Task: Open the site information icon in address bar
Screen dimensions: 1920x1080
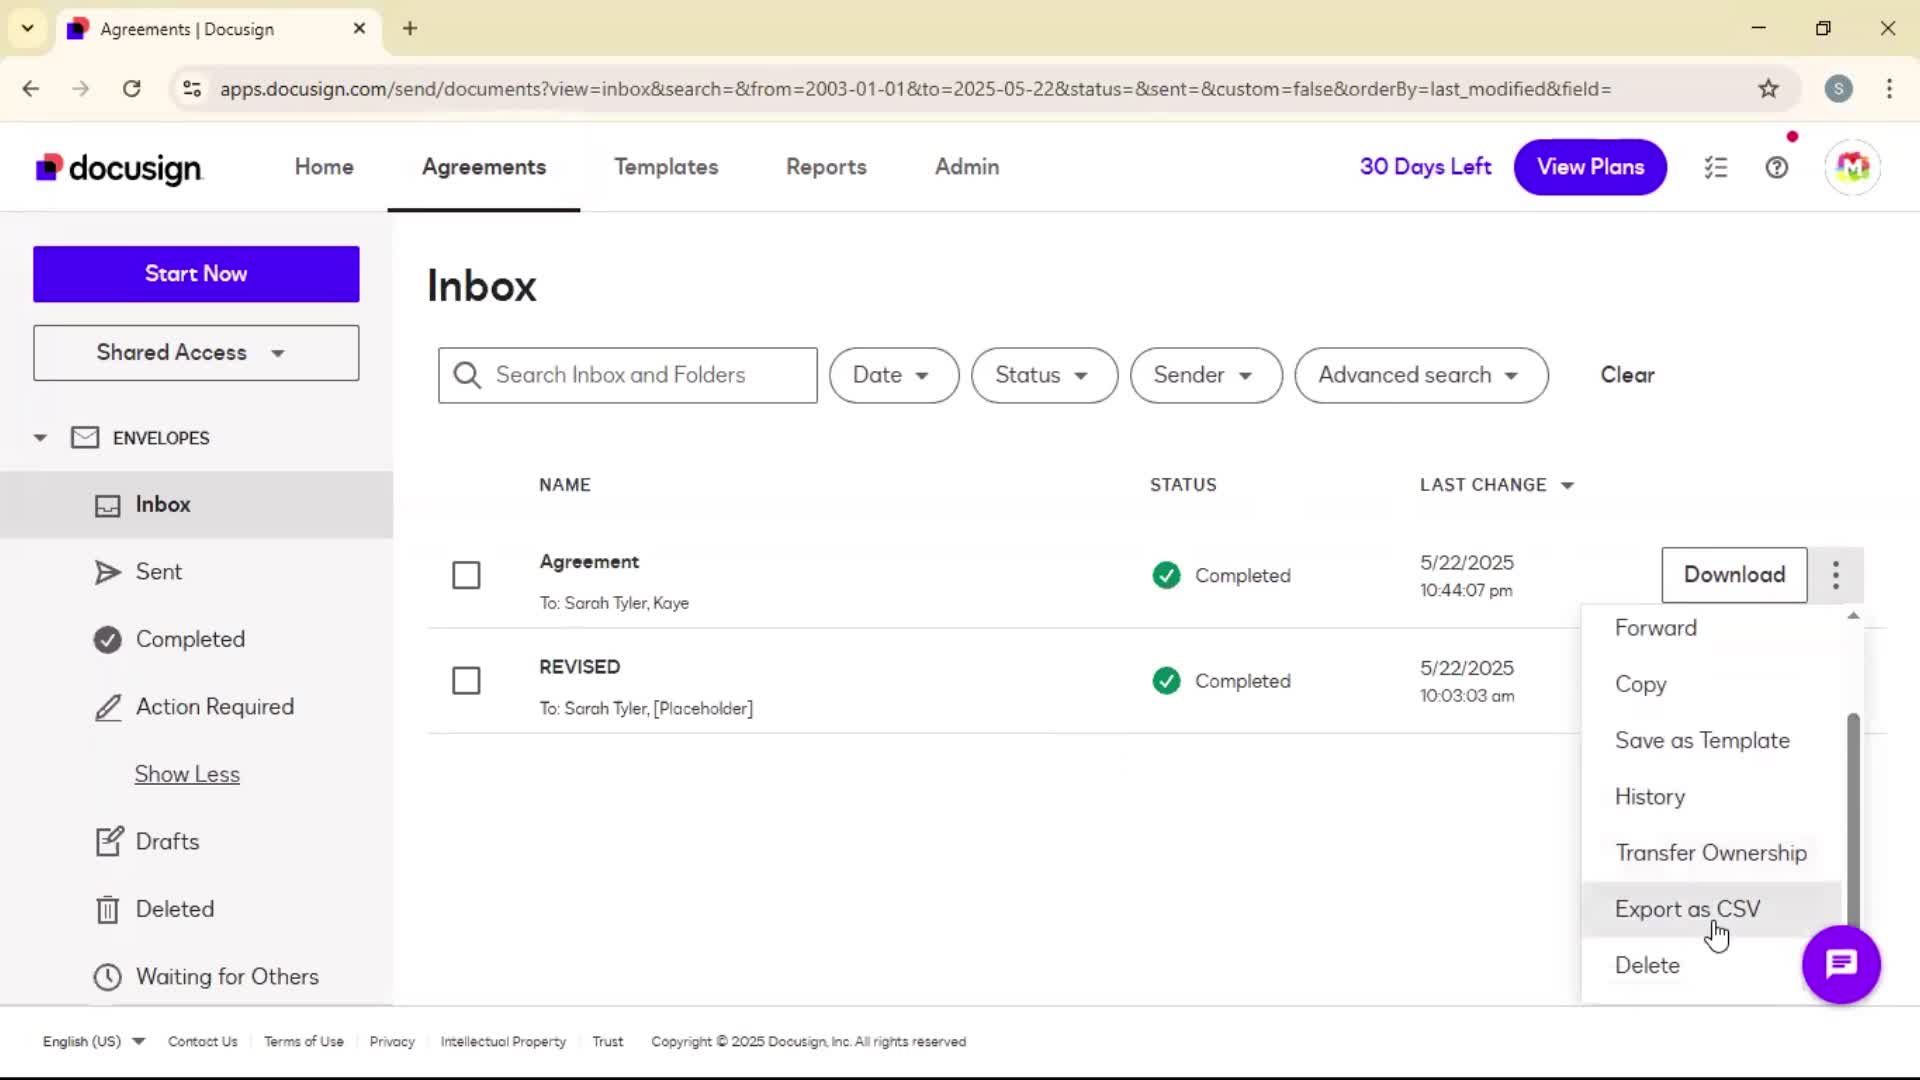Action: point(192,89)
